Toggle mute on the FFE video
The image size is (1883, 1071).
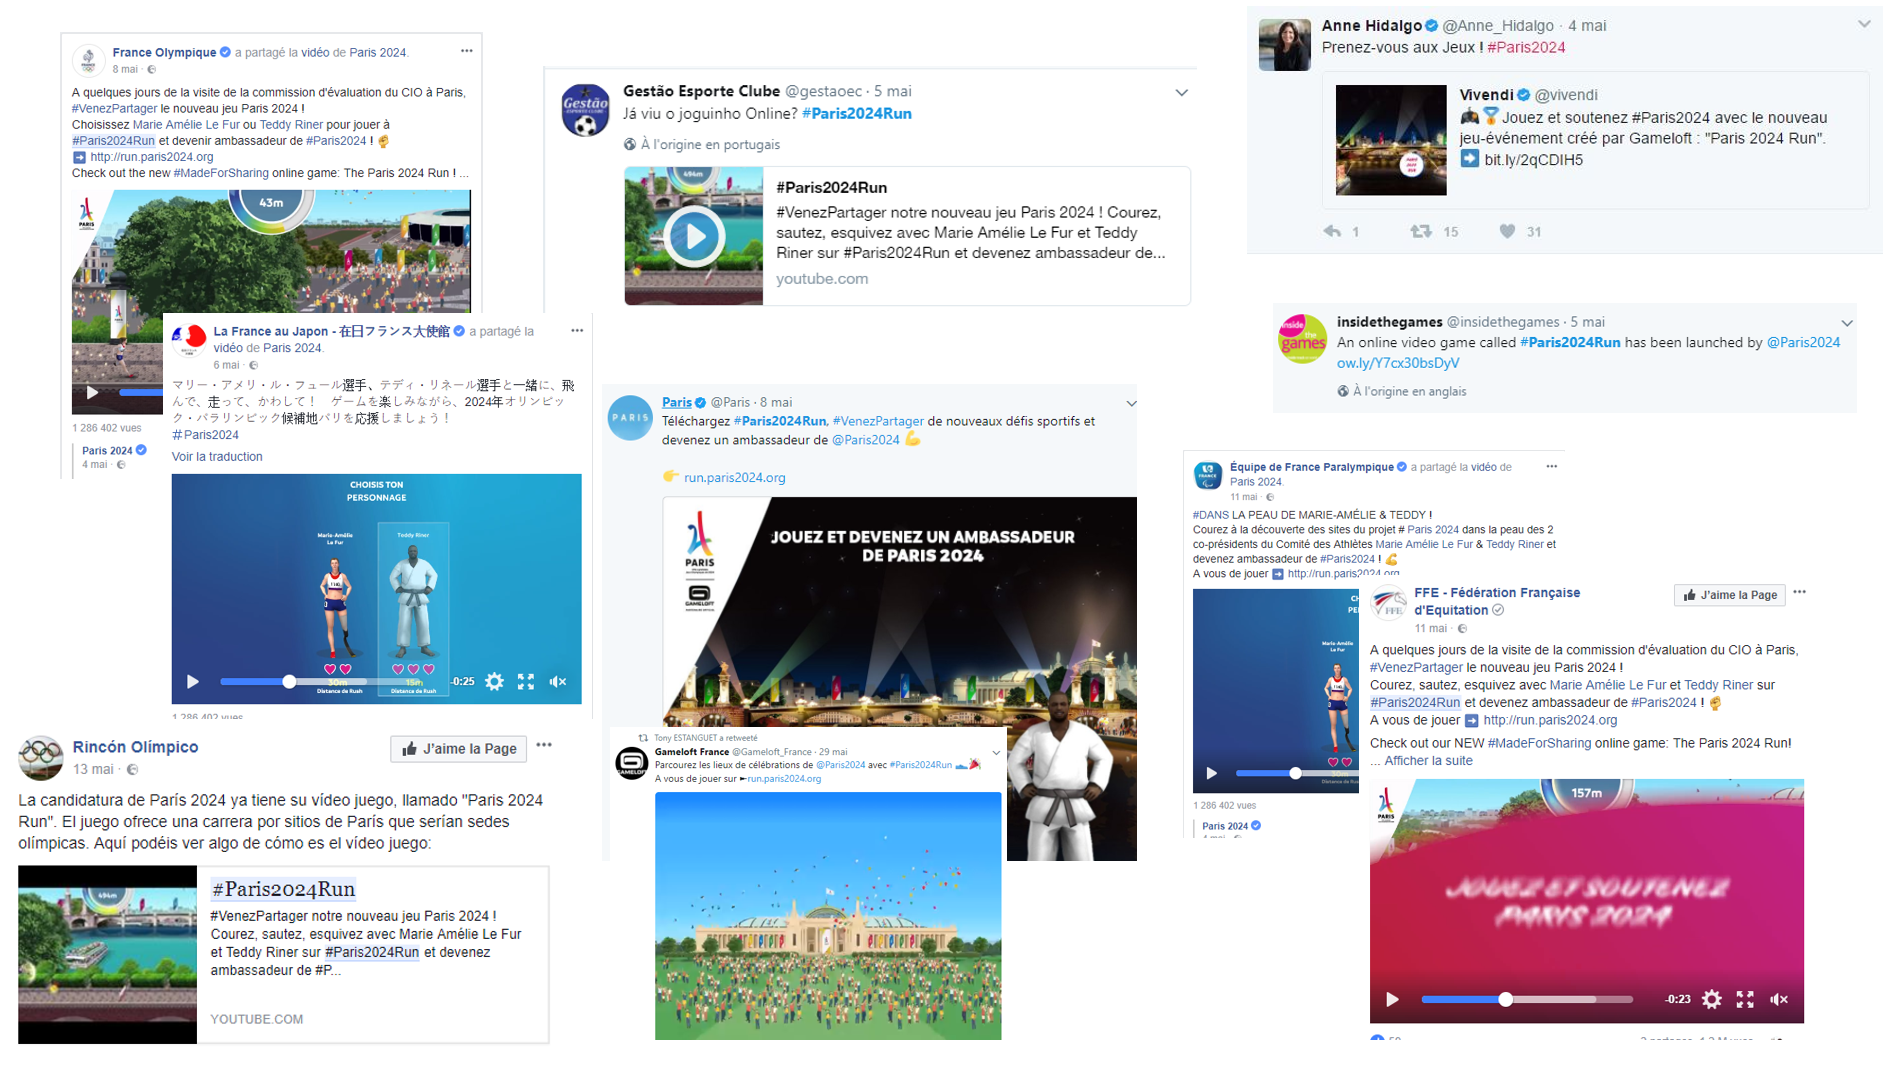point(1779,999)
